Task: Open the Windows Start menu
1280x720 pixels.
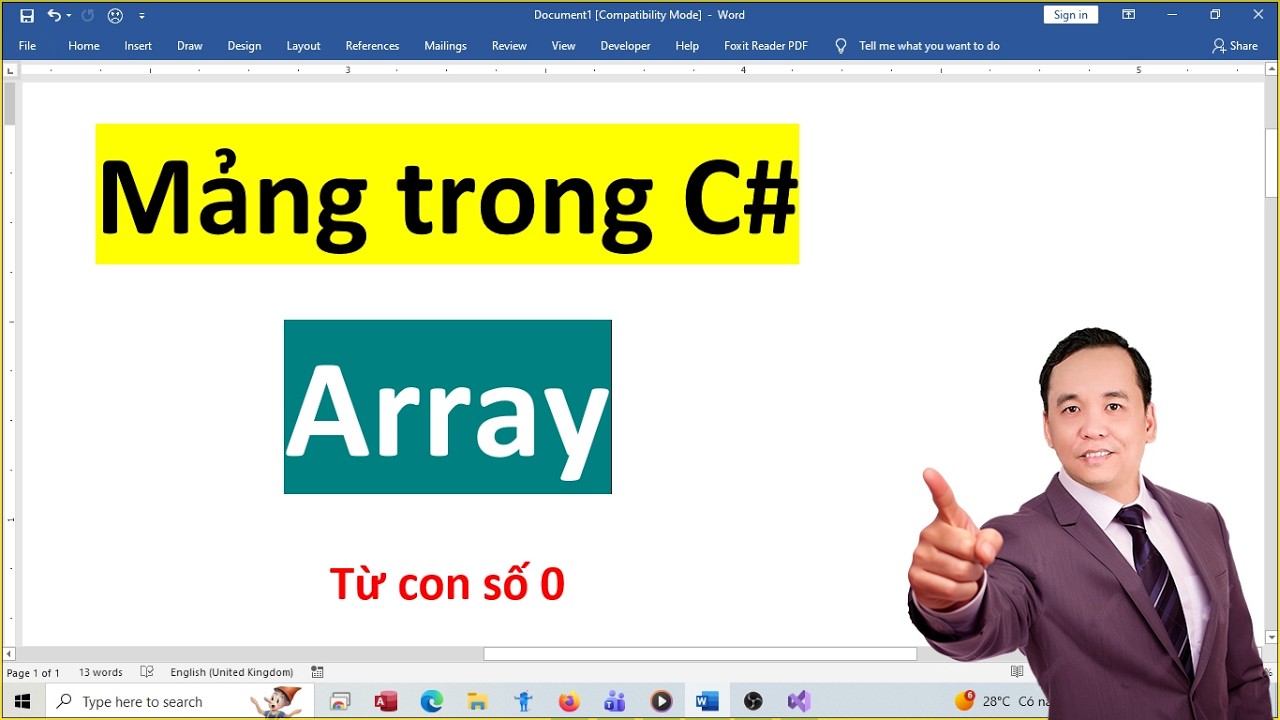Action: (23, 701)
